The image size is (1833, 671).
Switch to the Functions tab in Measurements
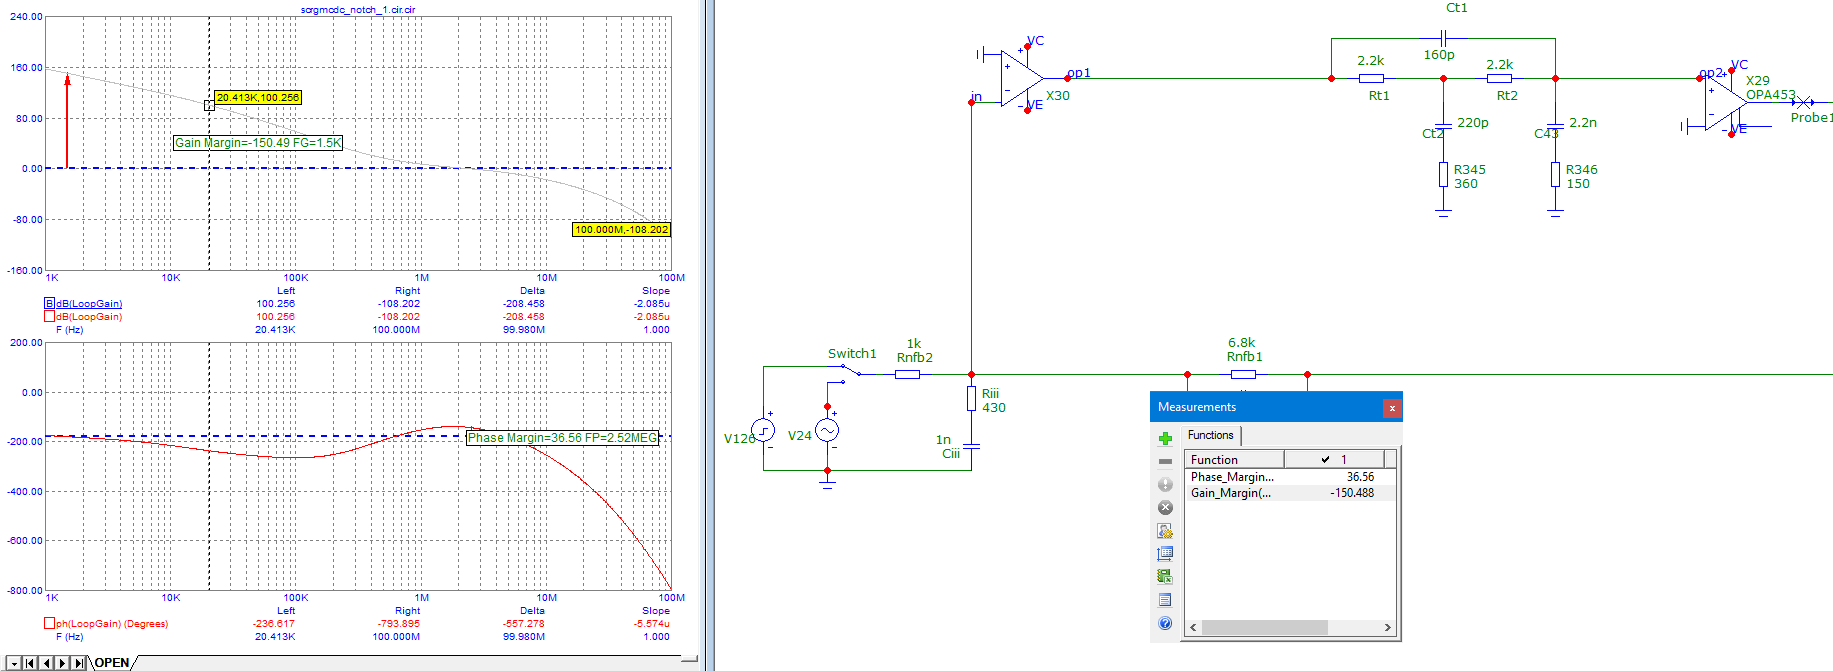pyautogui.click(x=1210, y=435)
